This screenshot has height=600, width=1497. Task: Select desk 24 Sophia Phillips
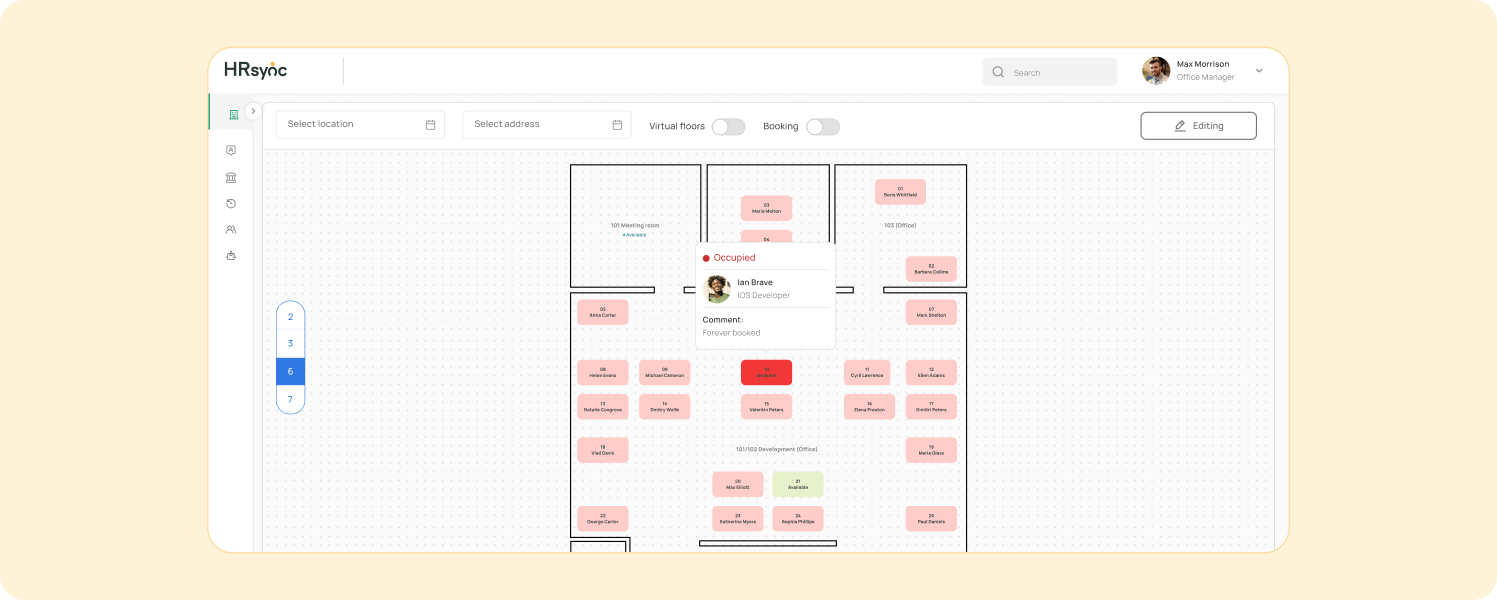coord(797,519)
